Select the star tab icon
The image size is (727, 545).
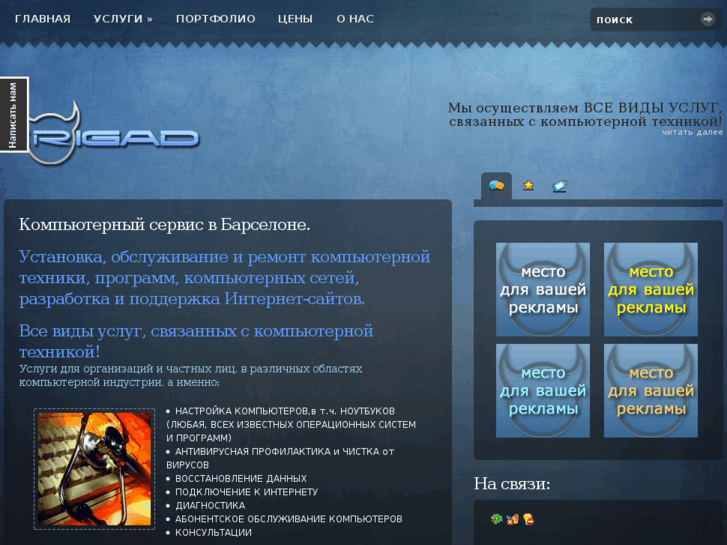click(x=528, y=186)
